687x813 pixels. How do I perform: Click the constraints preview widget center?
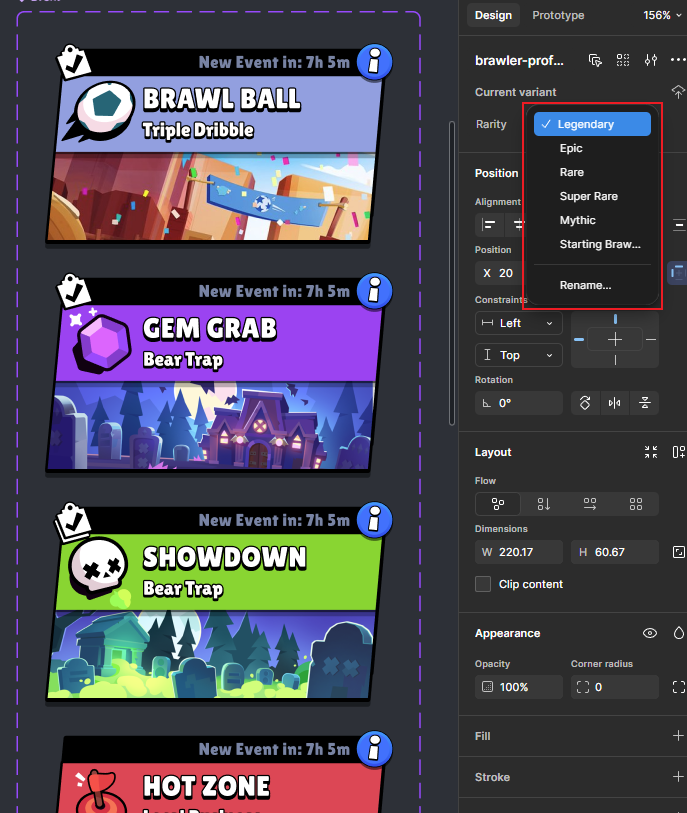[615, 340]
